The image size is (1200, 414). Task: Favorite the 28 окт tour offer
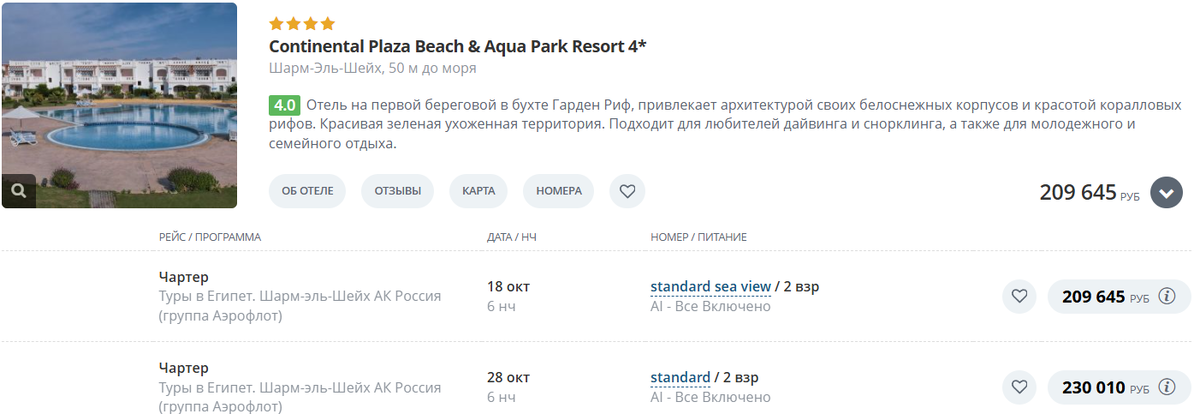pyautogui.click(x=1019, y=387)
